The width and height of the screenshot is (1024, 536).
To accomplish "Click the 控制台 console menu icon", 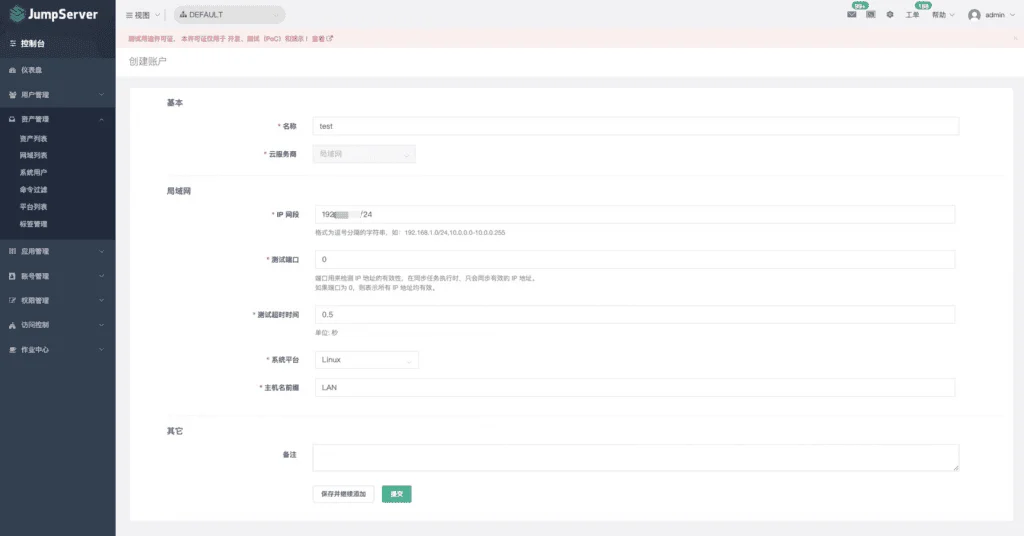I will pyautogui.click(x=12, y=44).
